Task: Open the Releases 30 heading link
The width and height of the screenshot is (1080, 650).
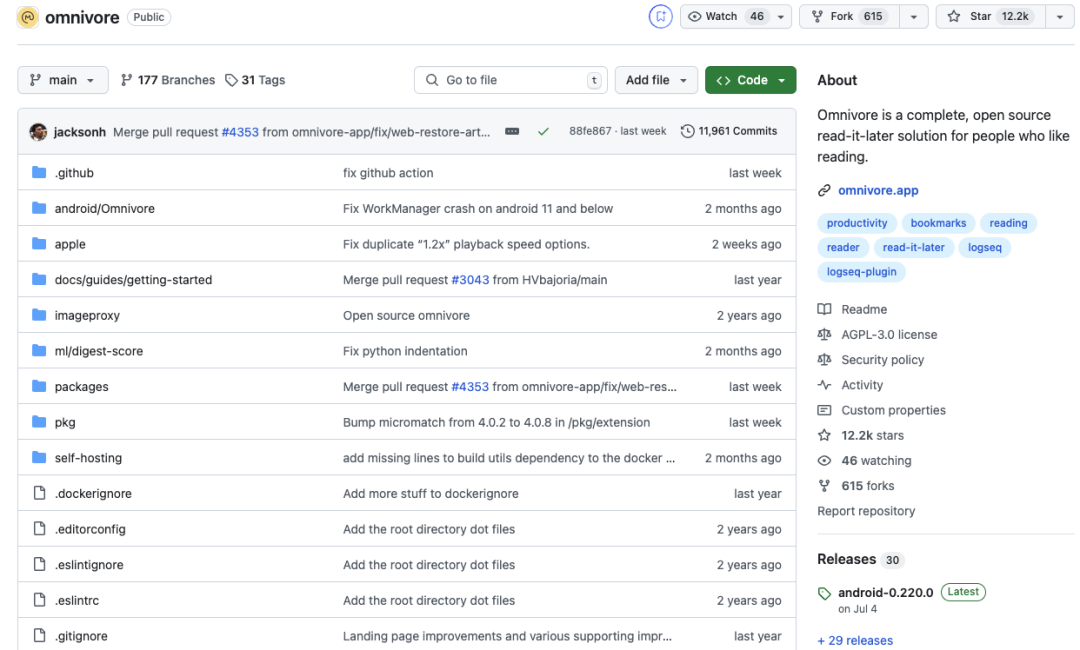Action: 860,559
